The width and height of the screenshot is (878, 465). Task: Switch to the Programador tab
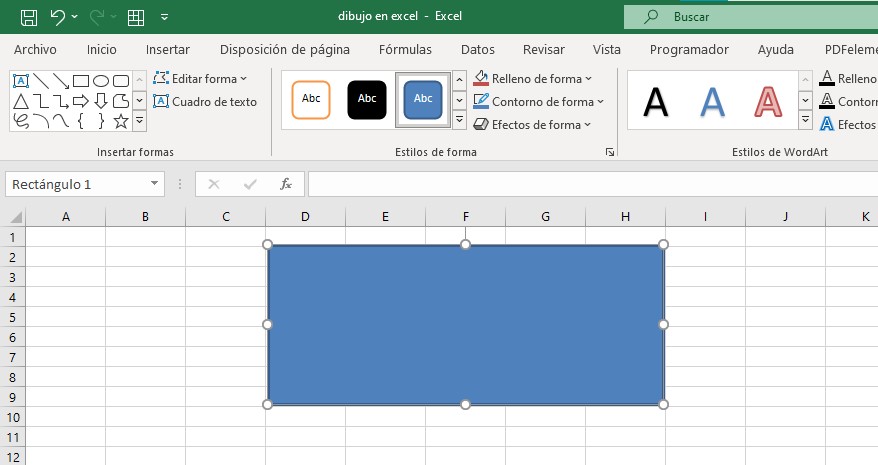tap(689, 50)
